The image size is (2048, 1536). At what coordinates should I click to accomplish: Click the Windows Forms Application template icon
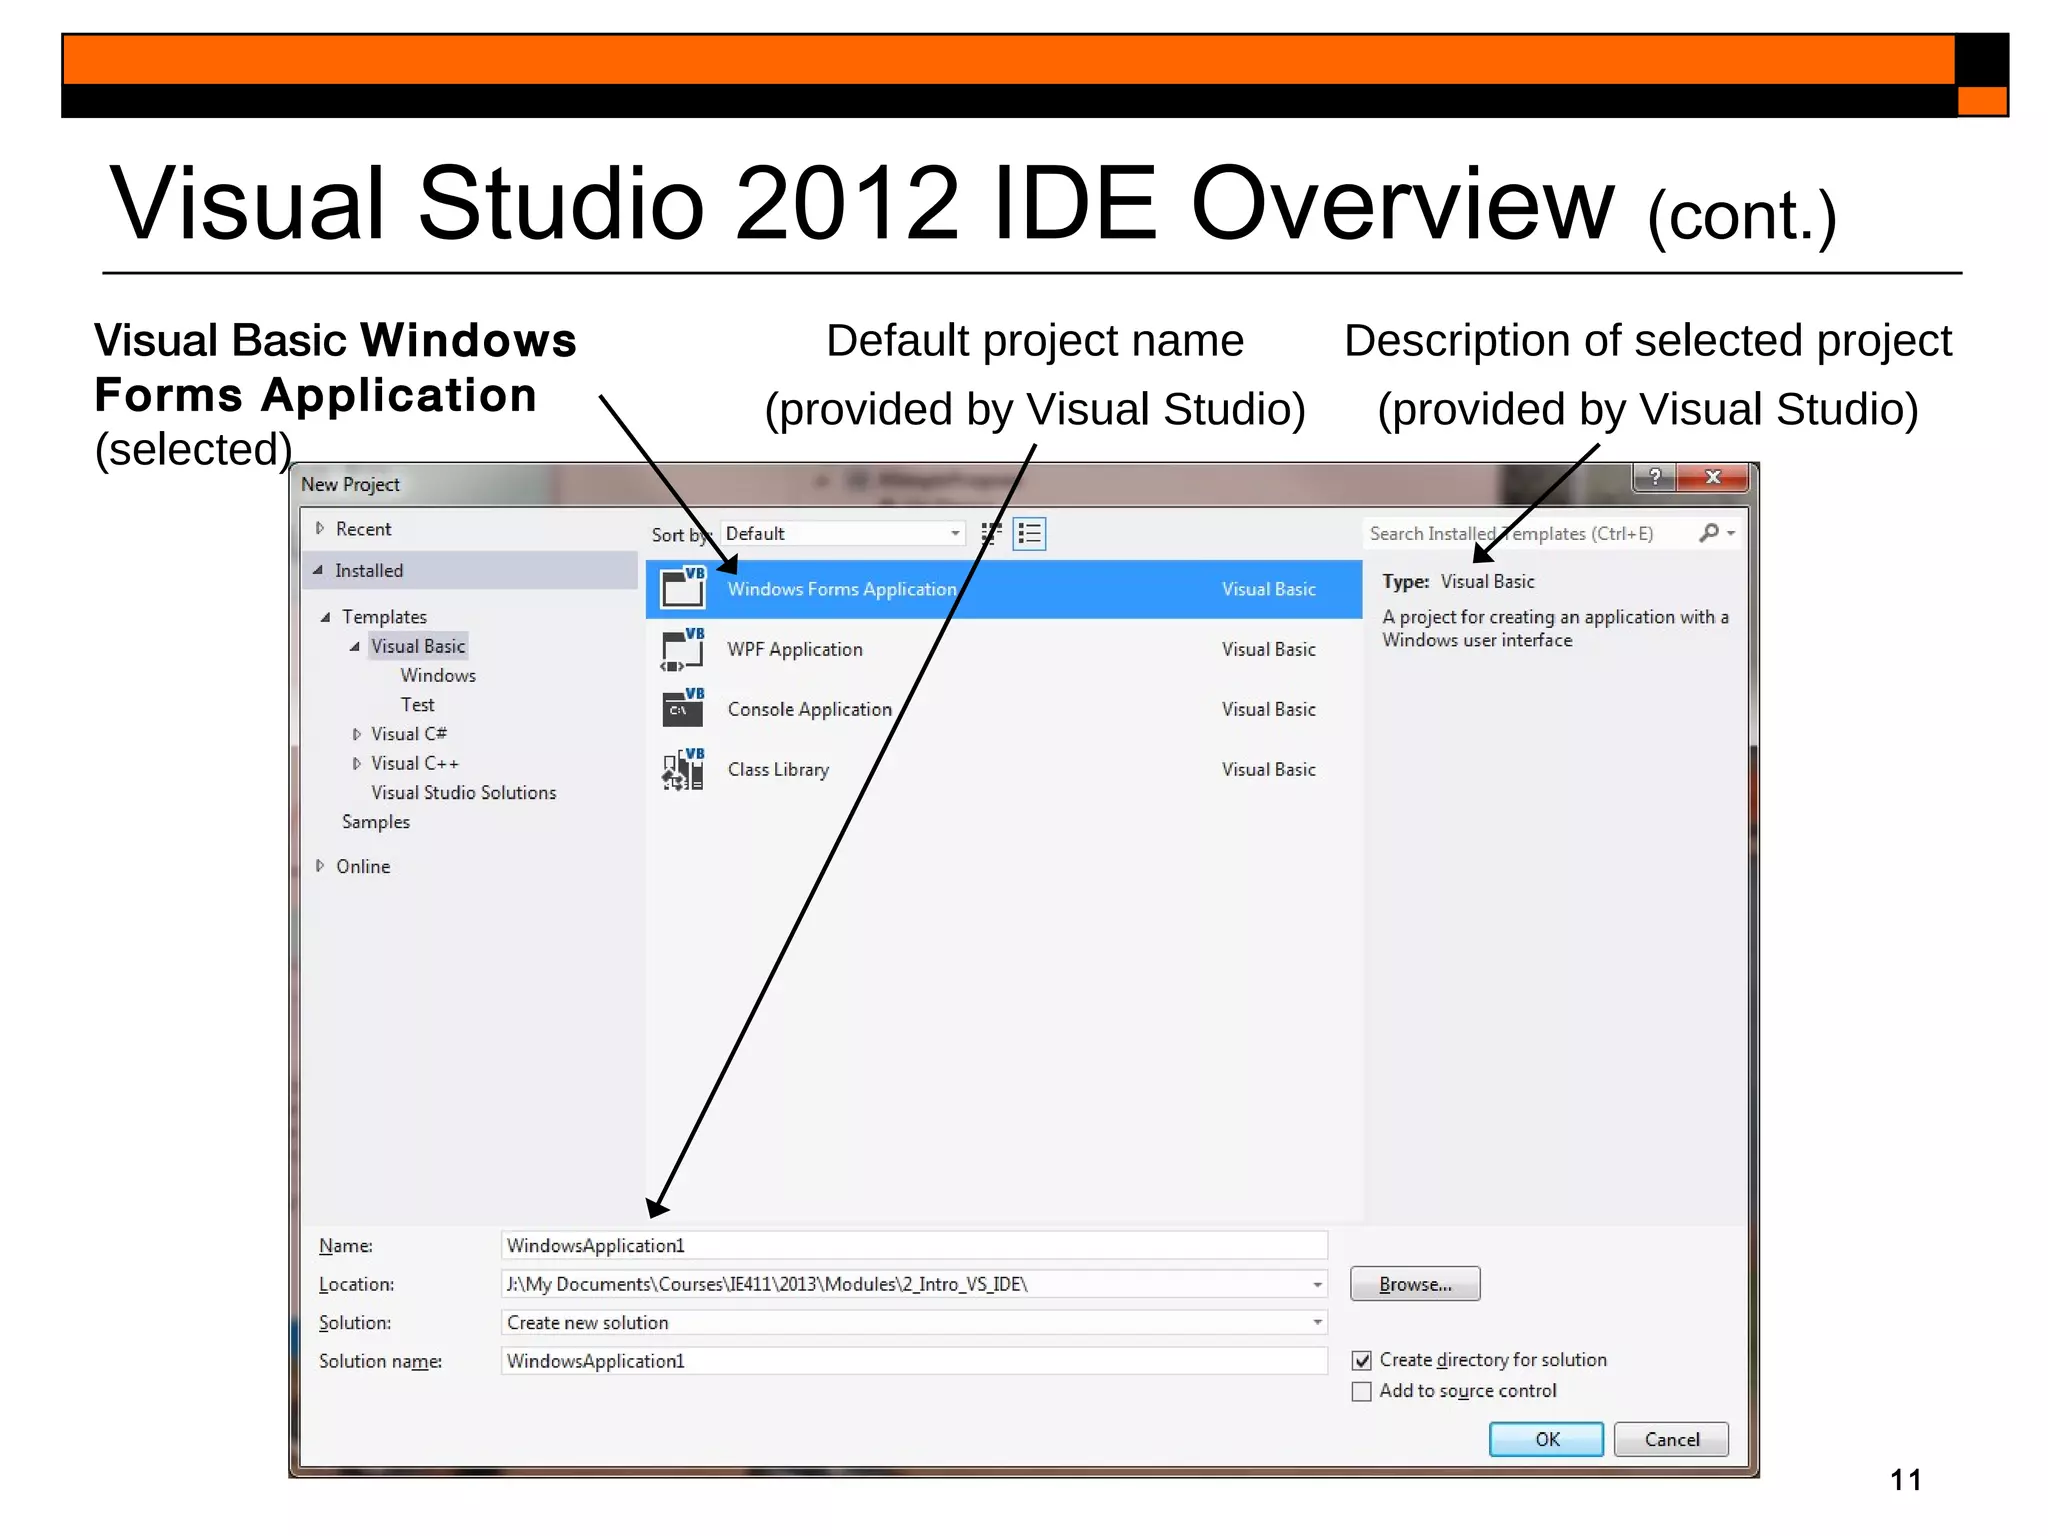(683, 588)
